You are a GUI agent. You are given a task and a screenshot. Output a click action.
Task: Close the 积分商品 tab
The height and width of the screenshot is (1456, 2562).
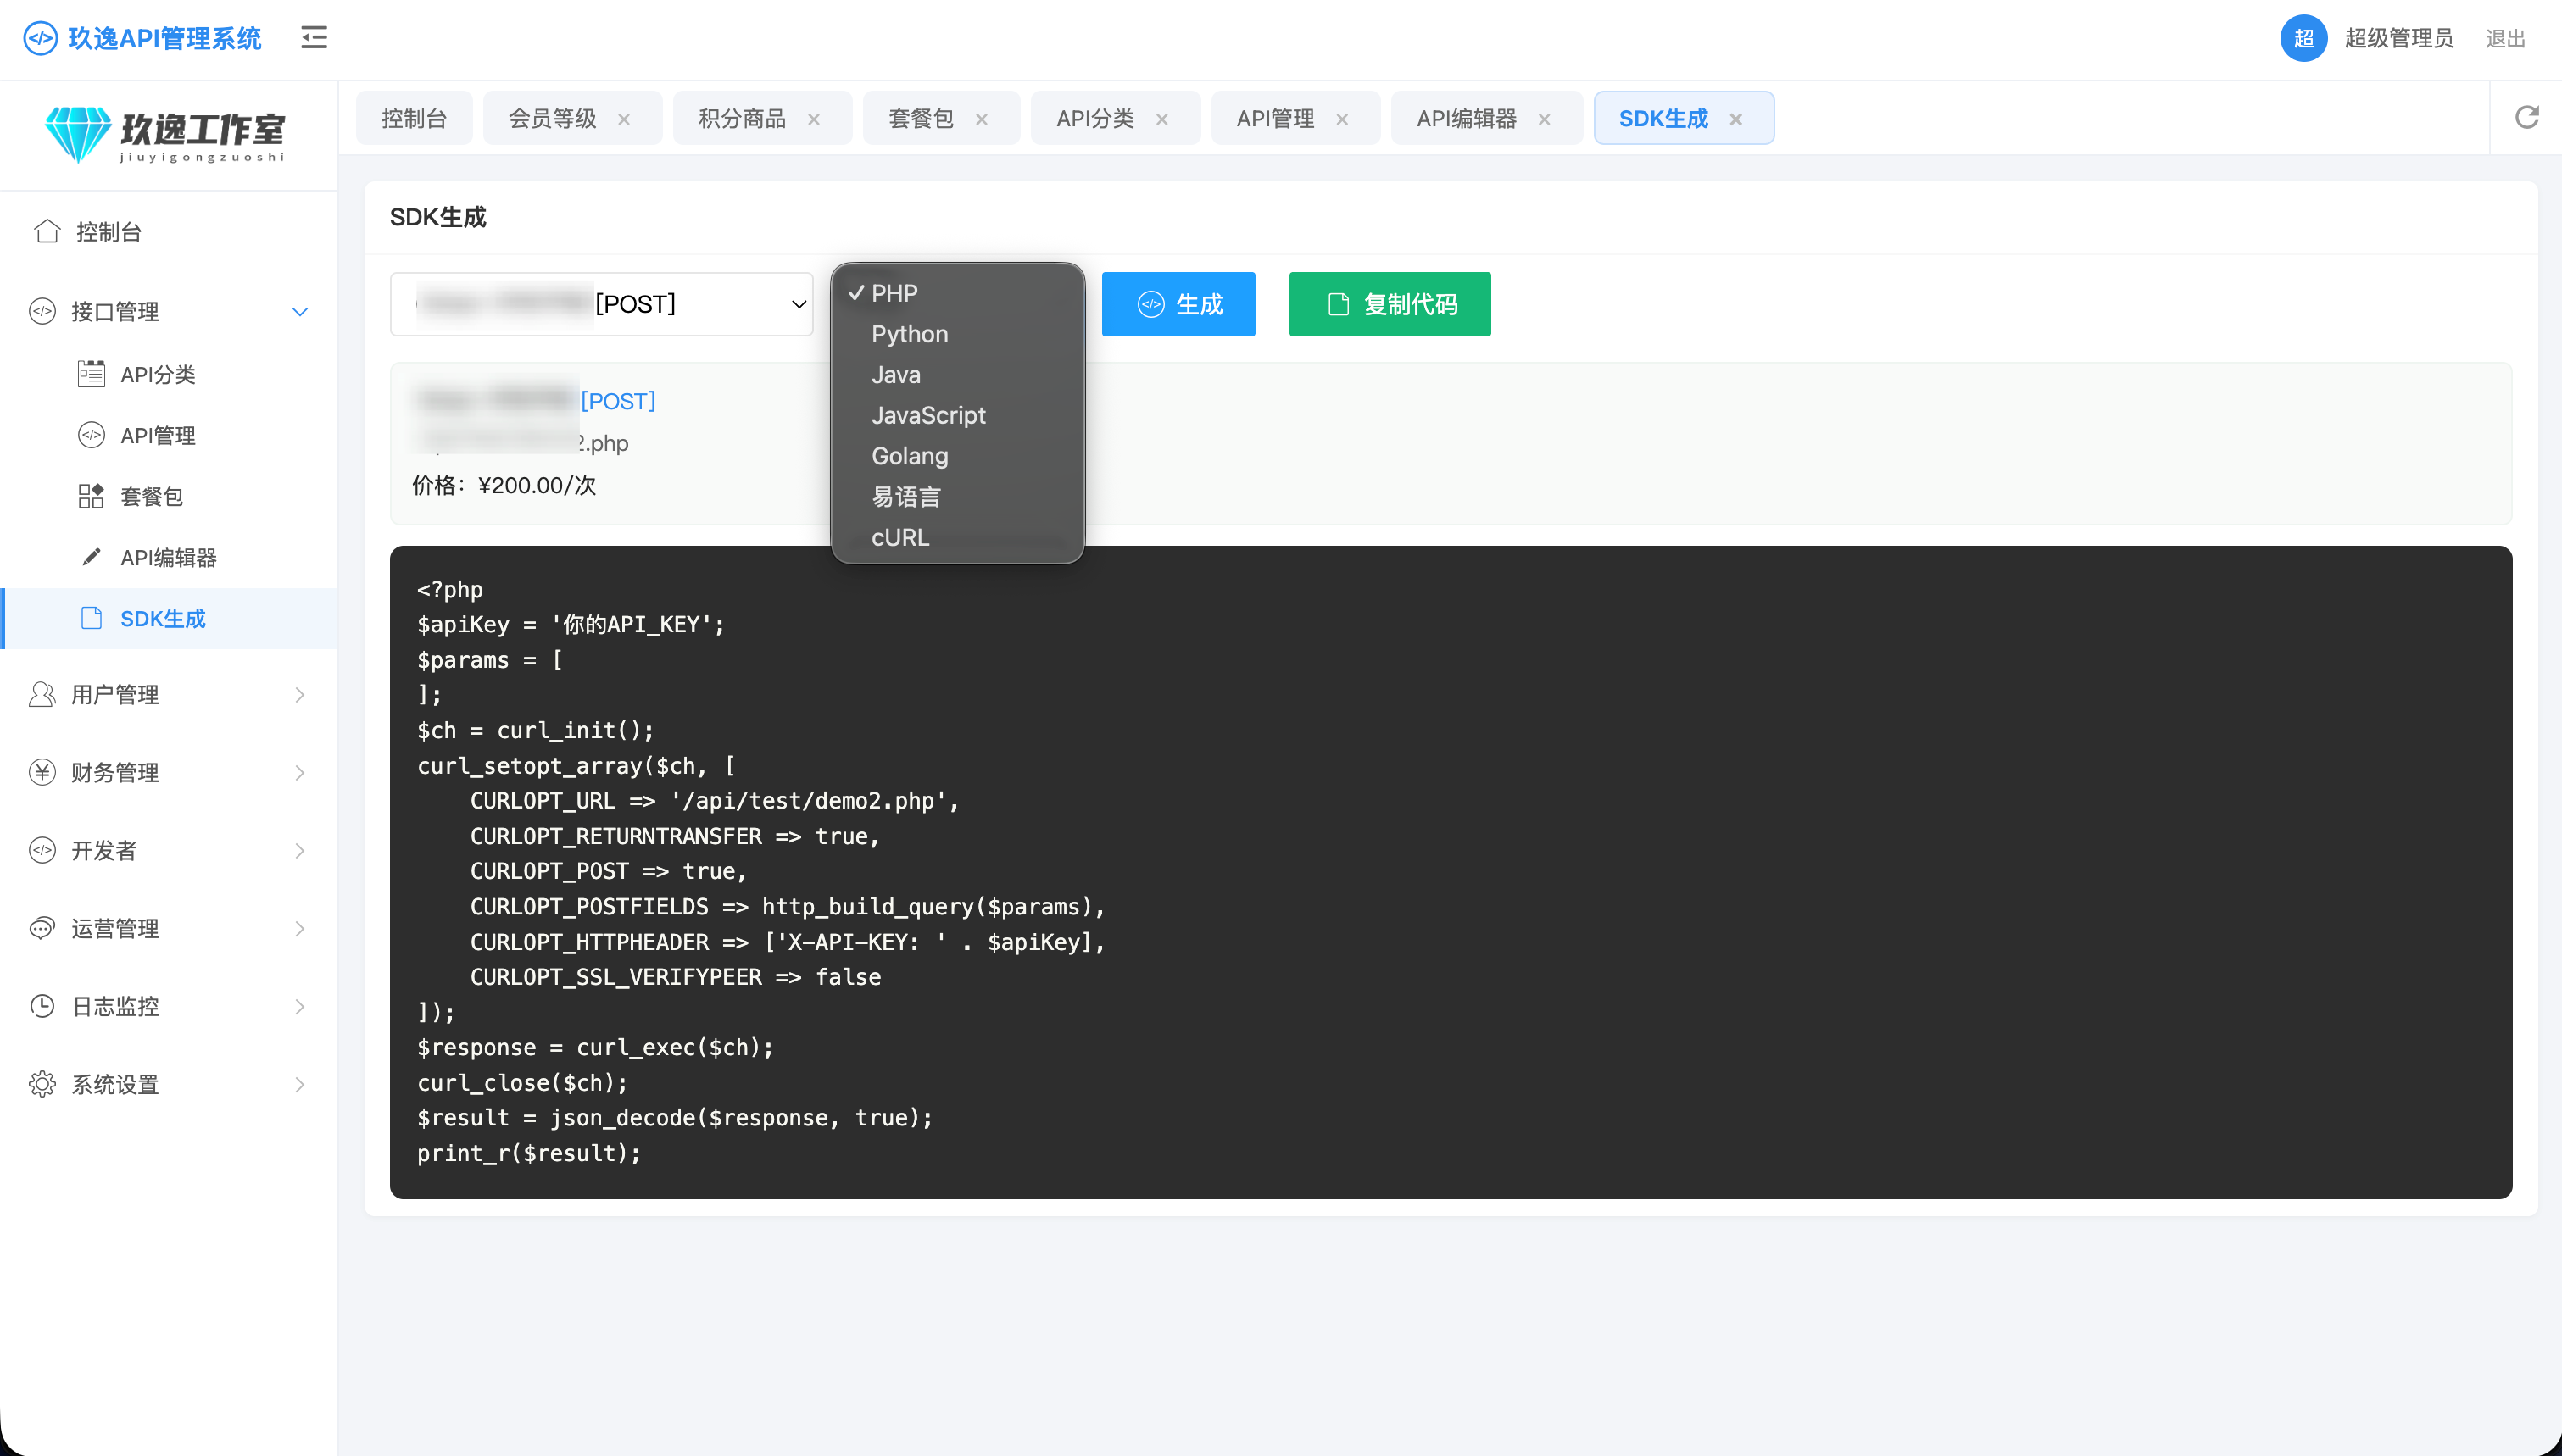tap(814, 119)
